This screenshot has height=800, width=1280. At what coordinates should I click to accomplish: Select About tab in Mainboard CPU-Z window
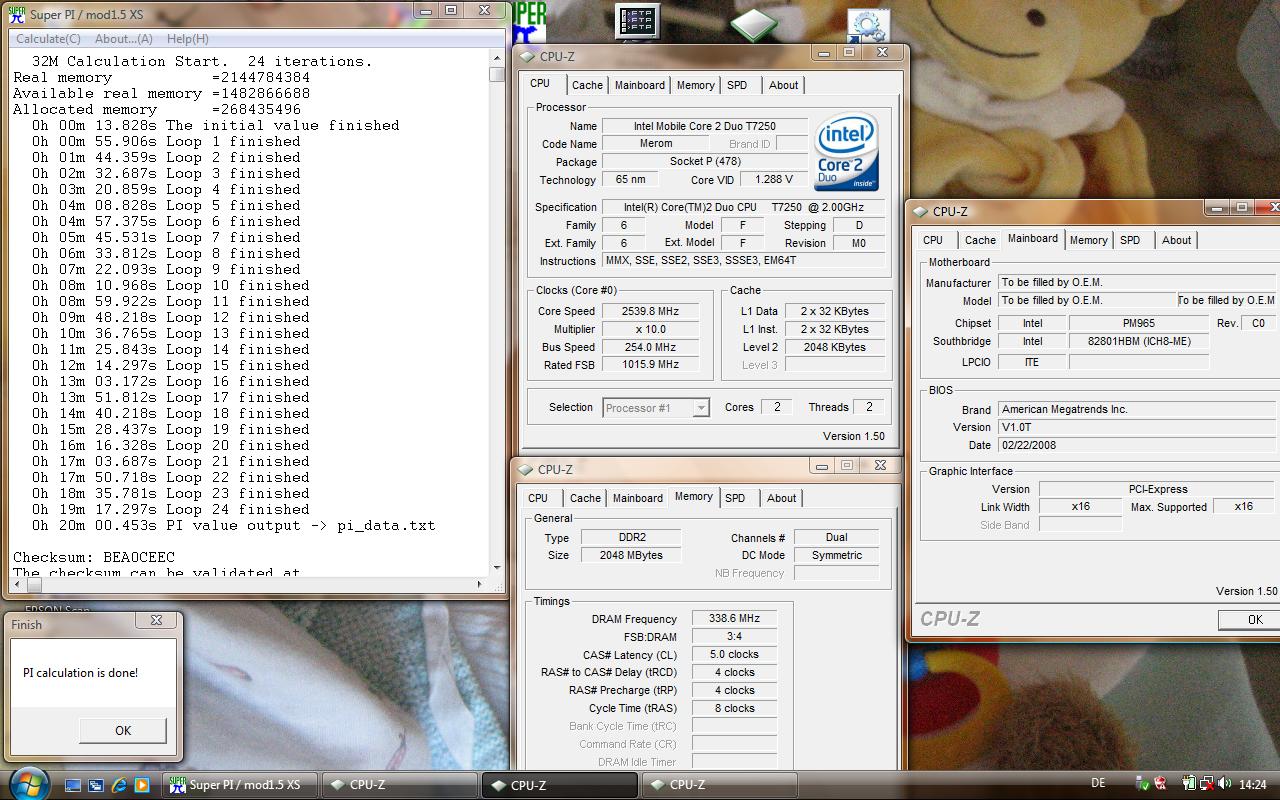1177,240
